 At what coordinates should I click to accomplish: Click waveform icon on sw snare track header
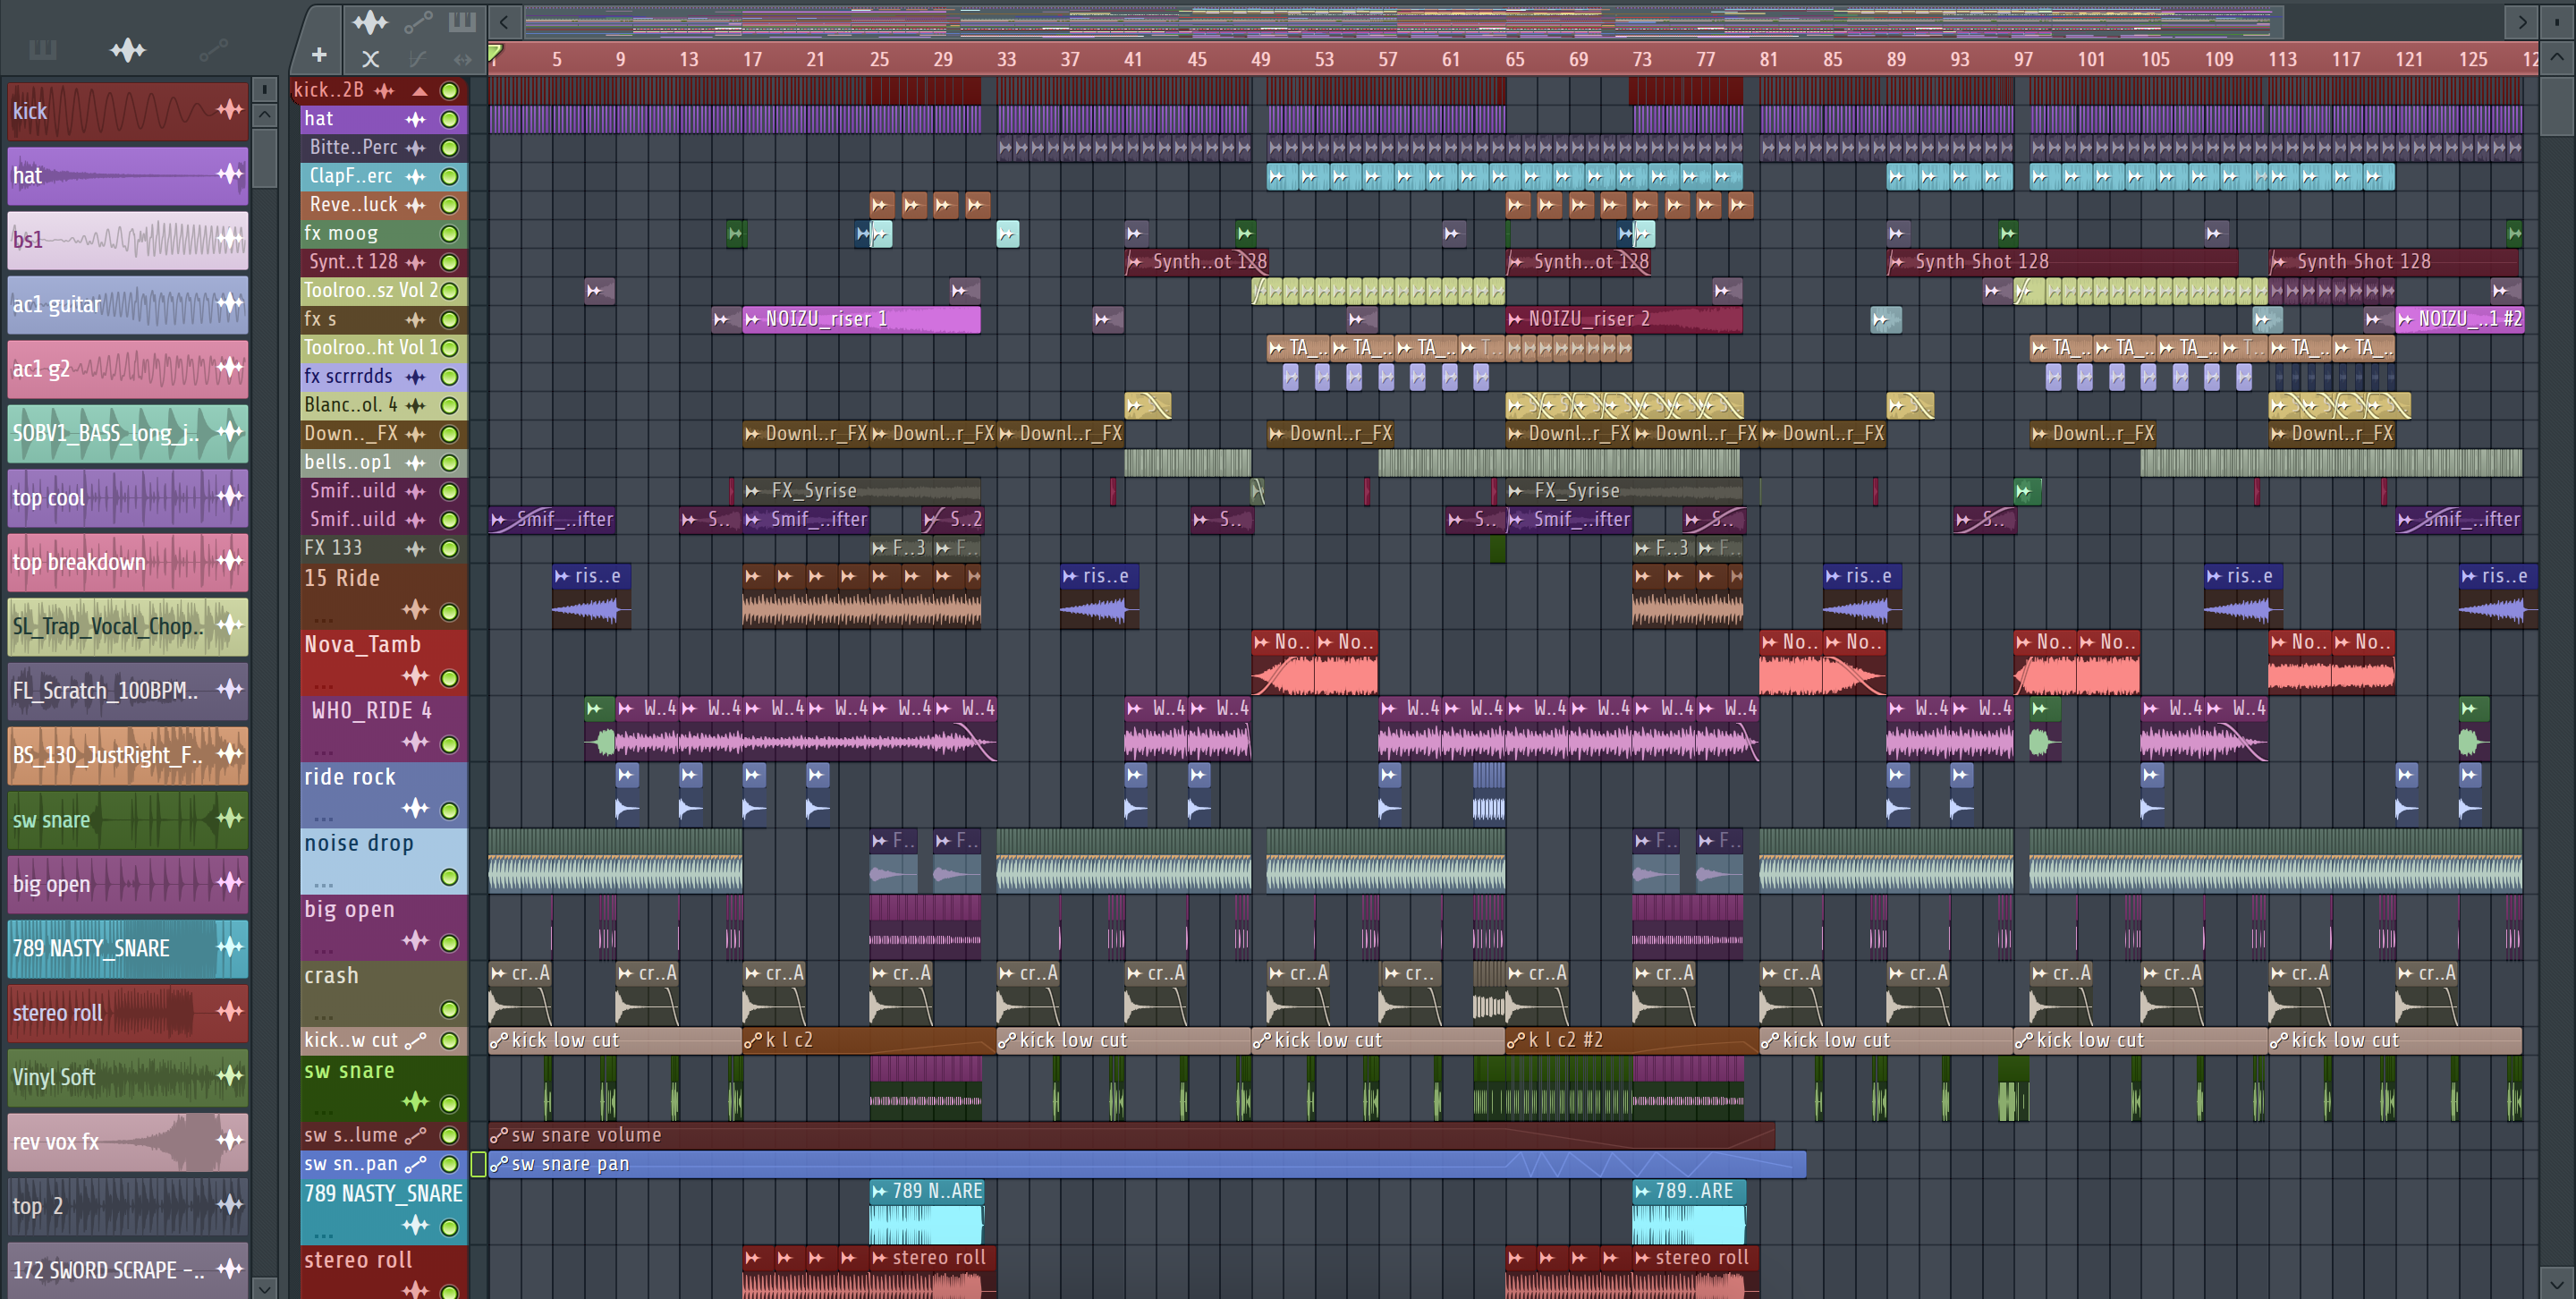click(x=415, y=1102)
